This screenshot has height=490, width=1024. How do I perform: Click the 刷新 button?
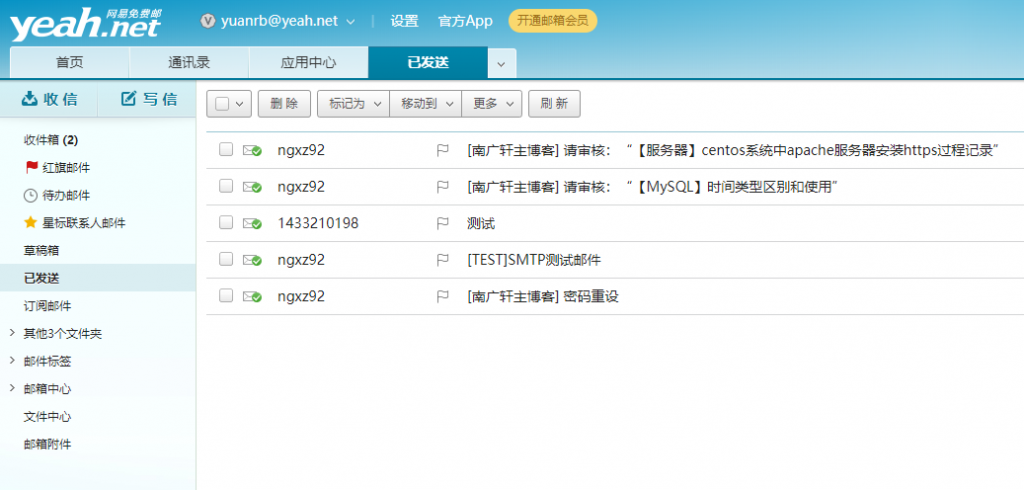pyautogui.click(x=554, y=104)
